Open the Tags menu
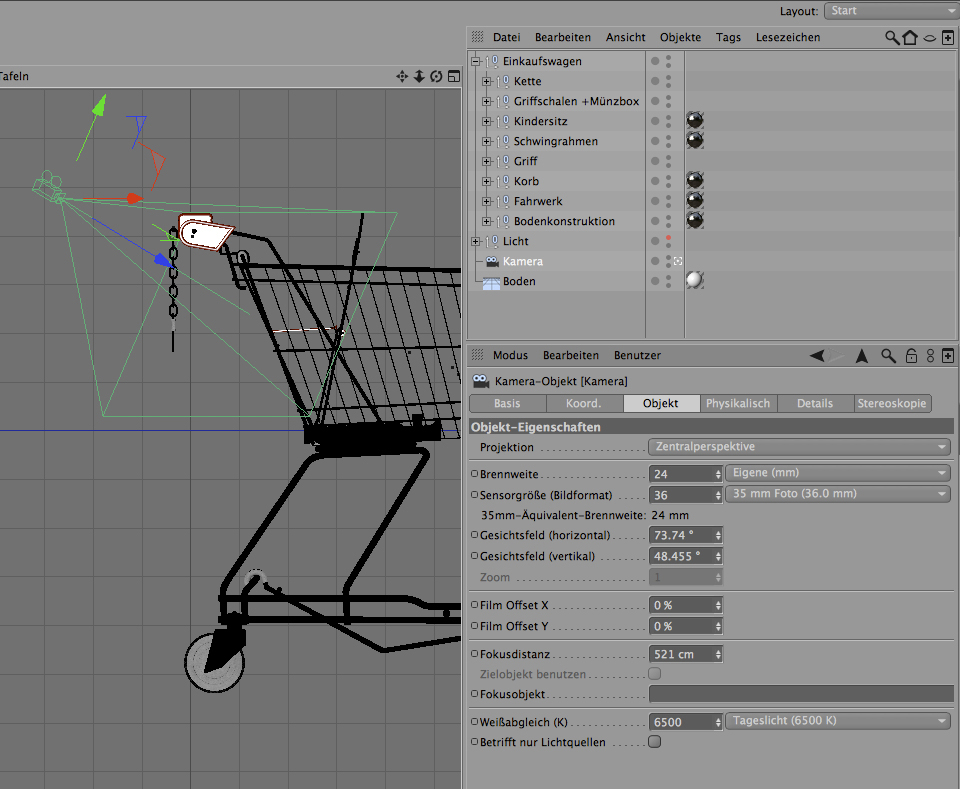960x789 pixels. [x=728, y=37]
